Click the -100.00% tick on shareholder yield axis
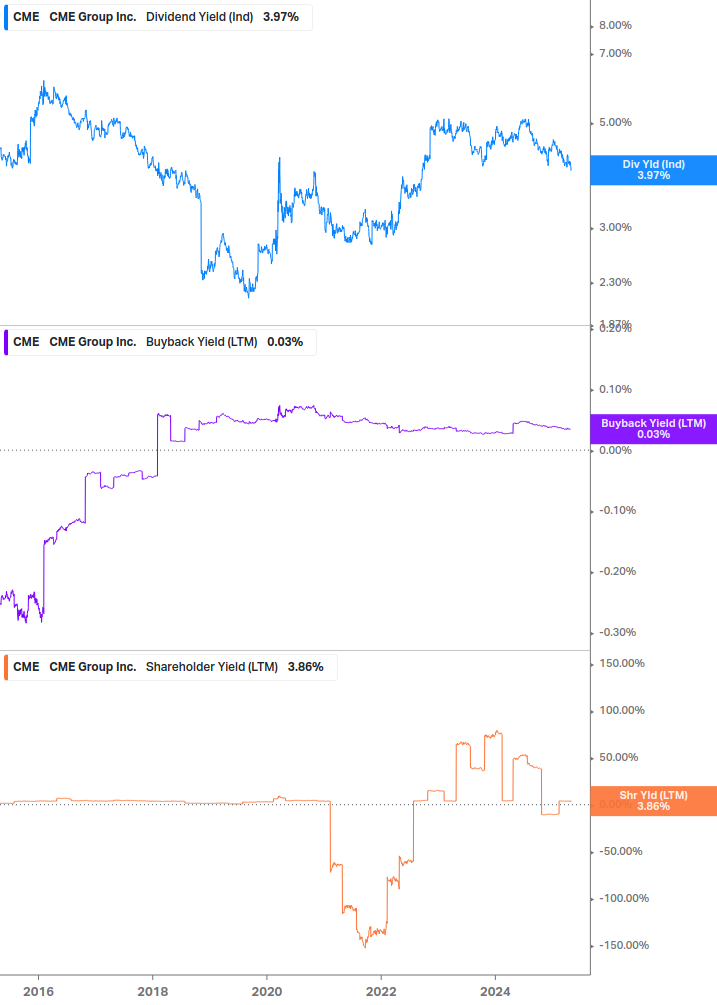This screenshot has width=717, height=1005. [x=623, y=899]
